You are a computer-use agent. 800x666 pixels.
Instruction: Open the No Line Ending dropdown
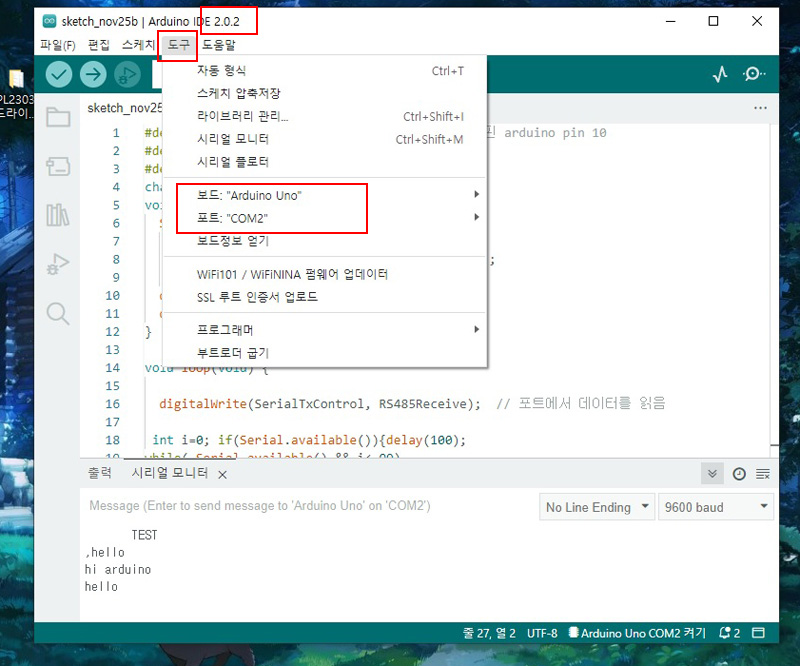(597, 507)
